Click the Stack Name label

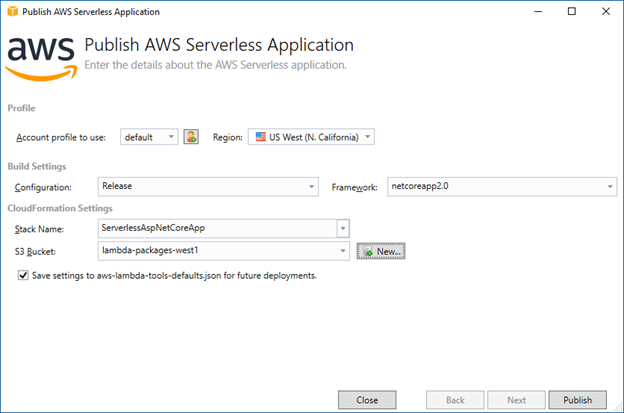coord(39,229)
